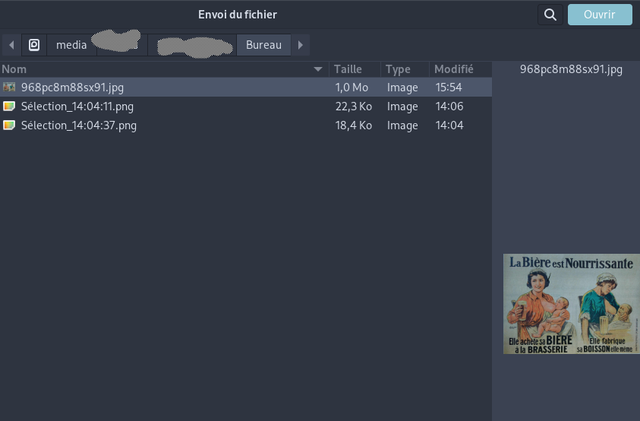Go to the Bureau path segment
The width and height of the screenshot is (640, 421).
(x=264, y=45)
